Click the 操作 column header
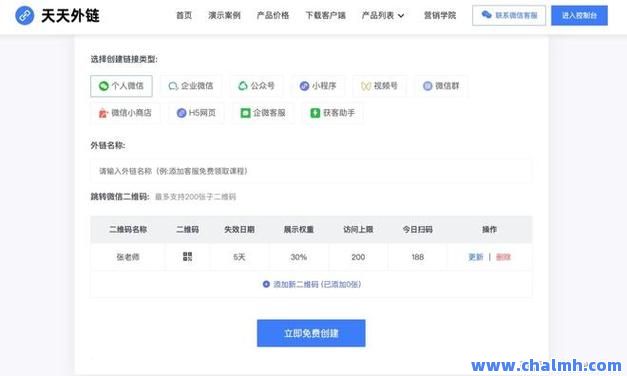This screenshot has width=627, height=376. 489,230
